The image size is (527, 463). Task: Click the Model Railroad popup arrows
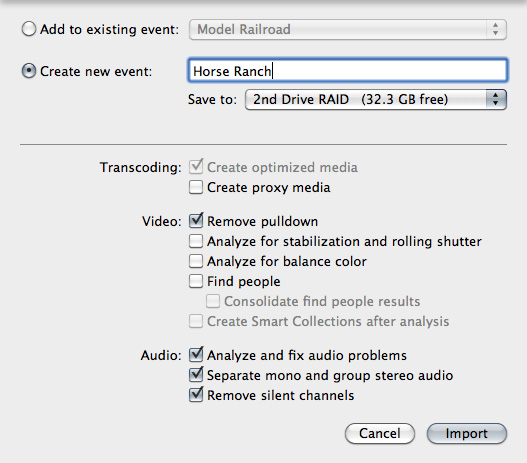point(496,29)
